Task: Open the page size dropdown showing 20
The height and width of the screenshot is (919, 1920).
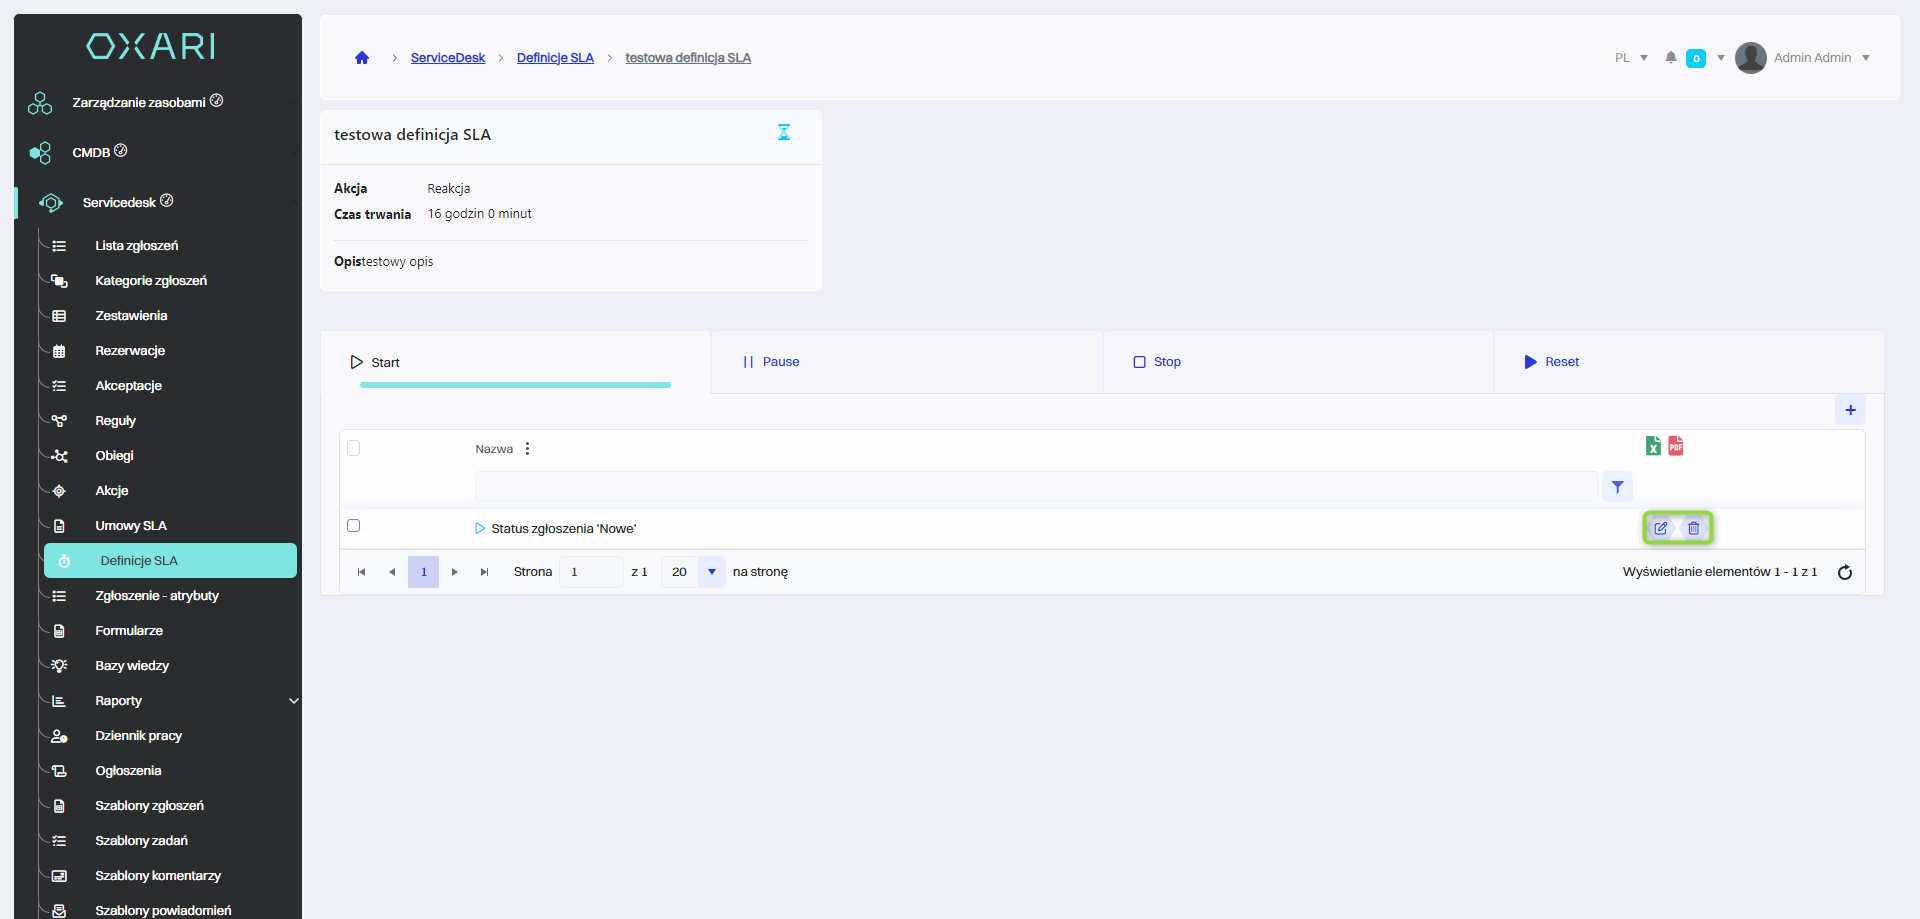Action: [x=711, y=572]
